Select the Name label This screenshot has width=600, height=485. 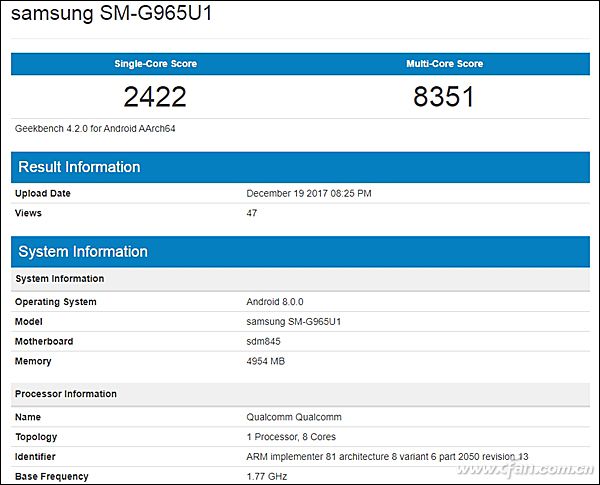(28, 417)
